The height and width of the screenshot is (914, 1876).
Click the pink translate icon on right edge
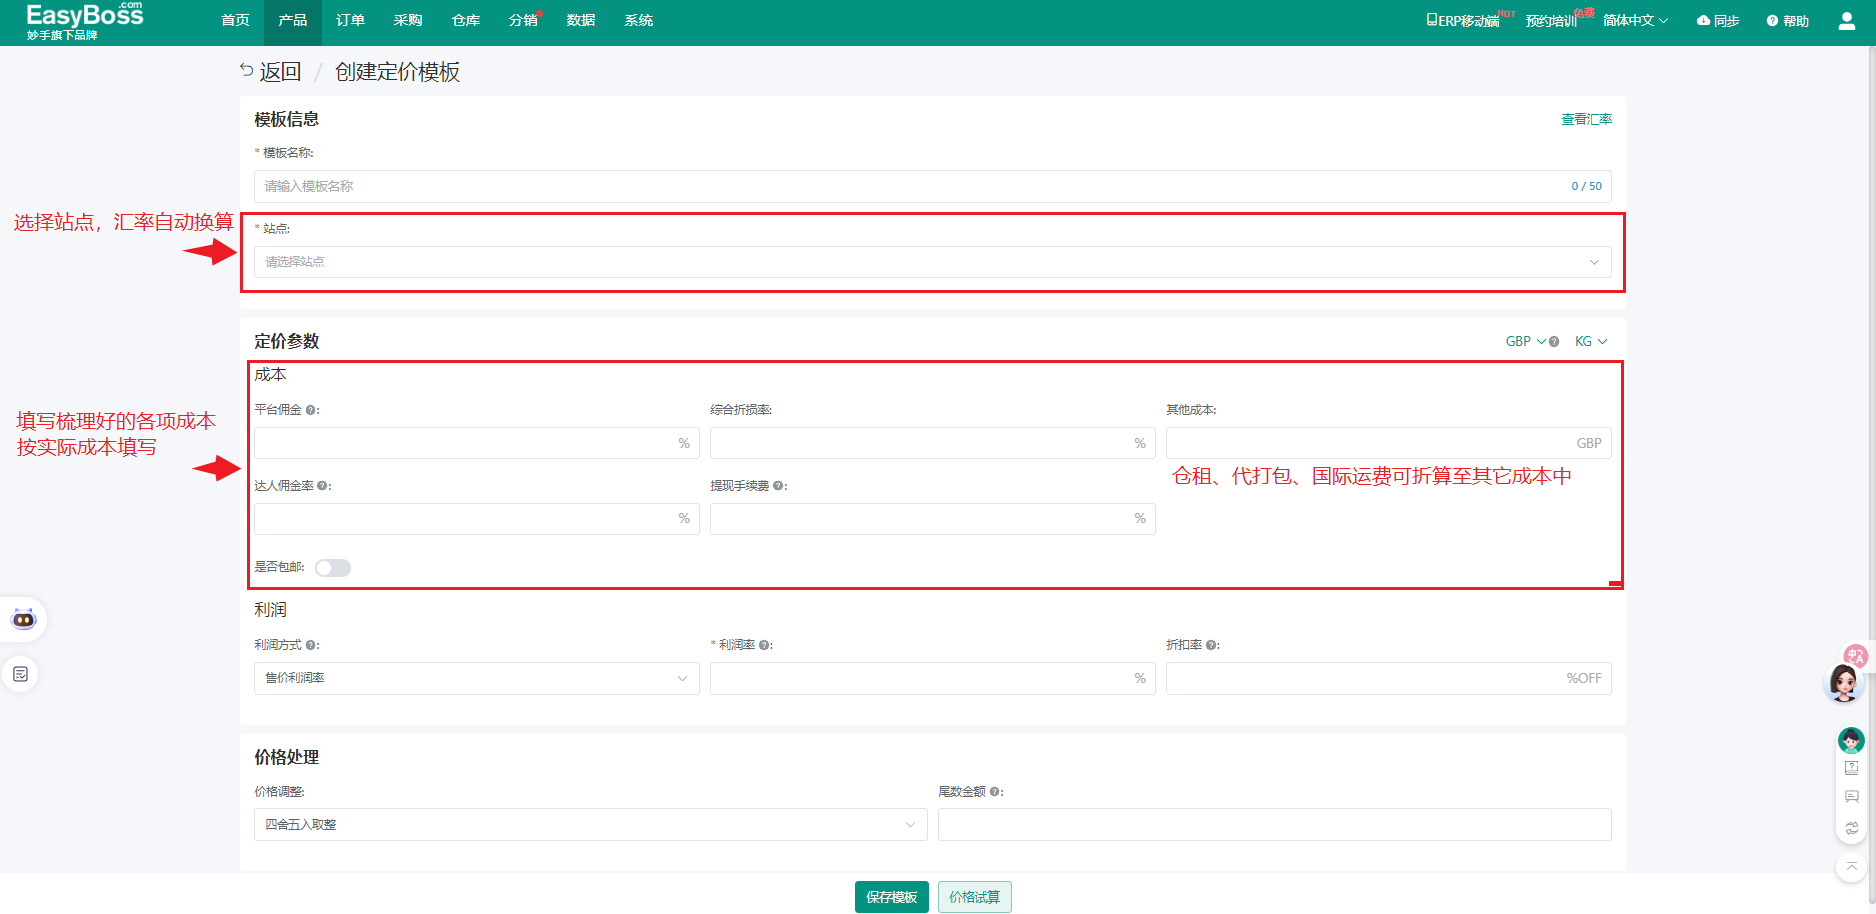tap(1856, 655)
